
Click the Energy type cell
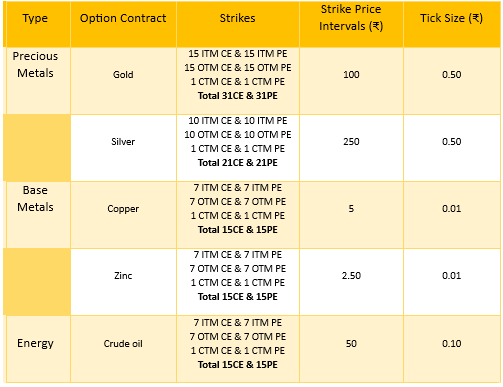pyautogui.click(x=35, y=343)
